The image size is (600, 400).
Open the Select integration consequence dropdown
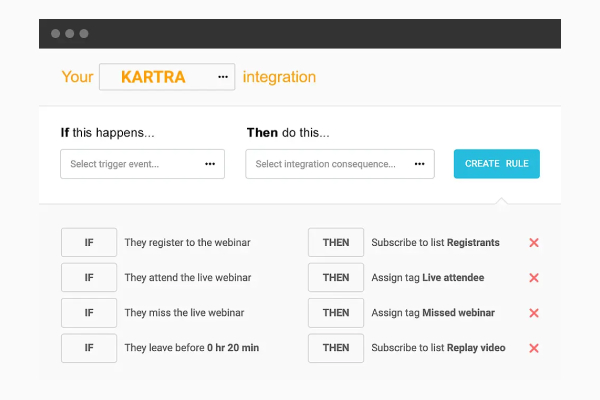(340, 164)
